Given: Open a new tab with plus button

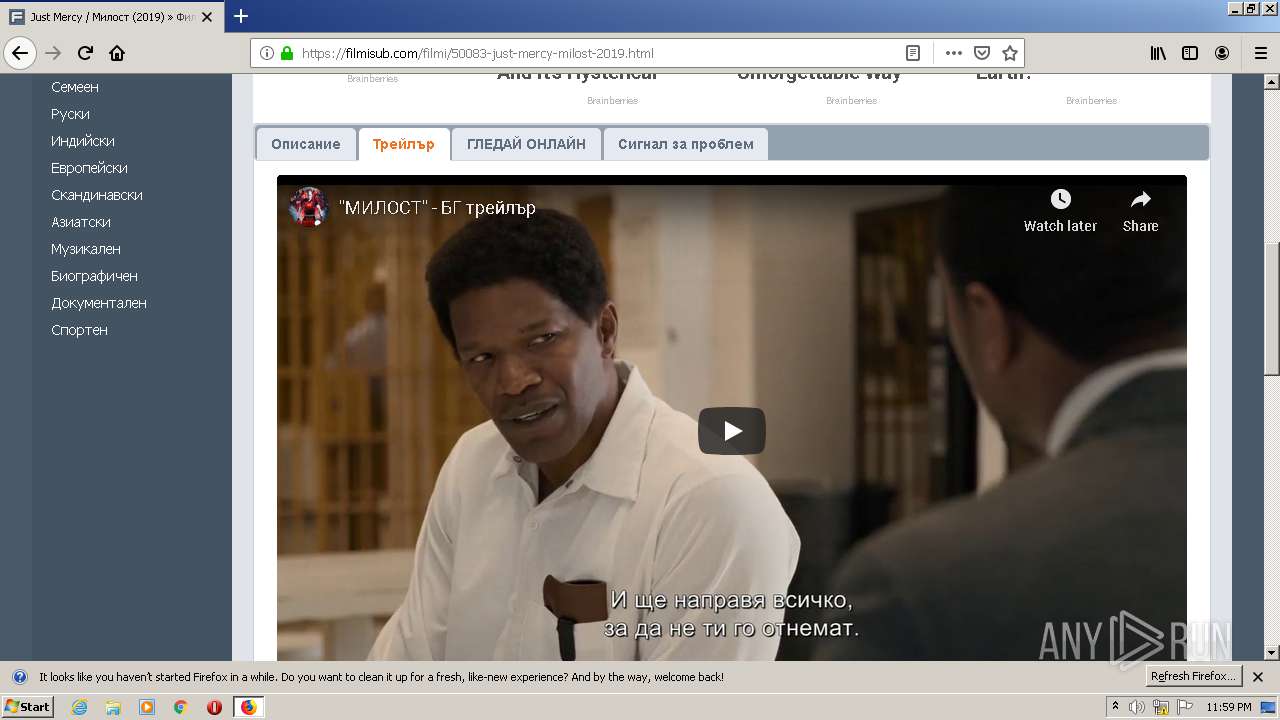Looking at the screenshot, I should pos(241,16).
